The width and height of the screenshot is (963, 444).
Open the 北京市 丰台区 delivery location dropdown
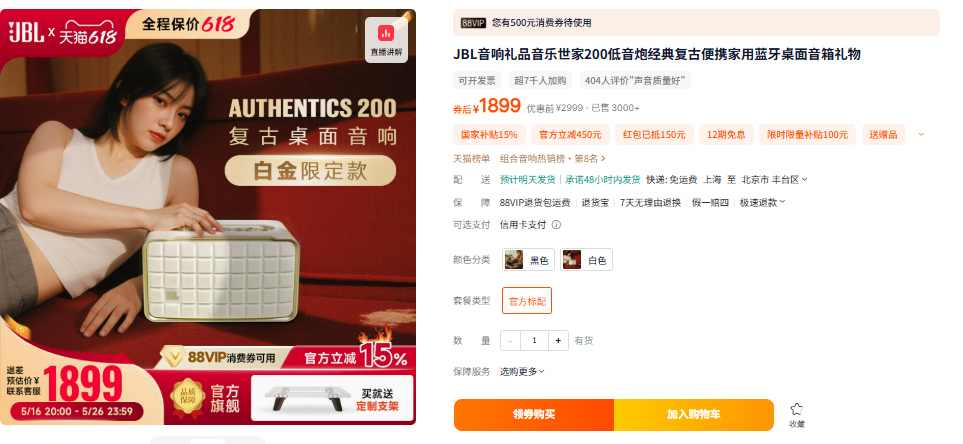(x=774, y=179)
